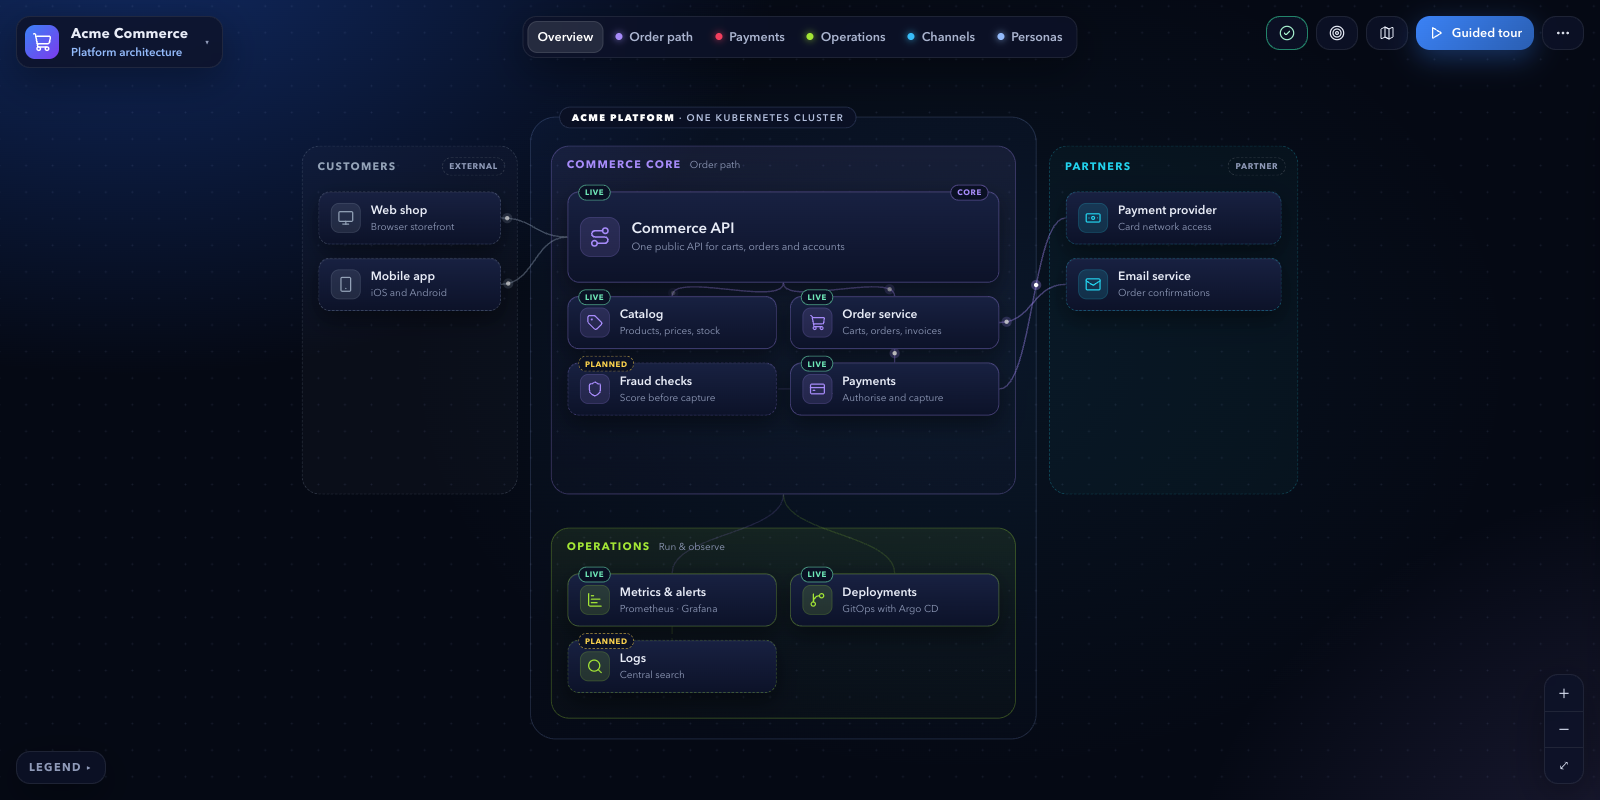The width and height of the screenshot is (1600, 800).
Task: Click the PARTNER badge in Partners group
Action: tap(1256, 166)
